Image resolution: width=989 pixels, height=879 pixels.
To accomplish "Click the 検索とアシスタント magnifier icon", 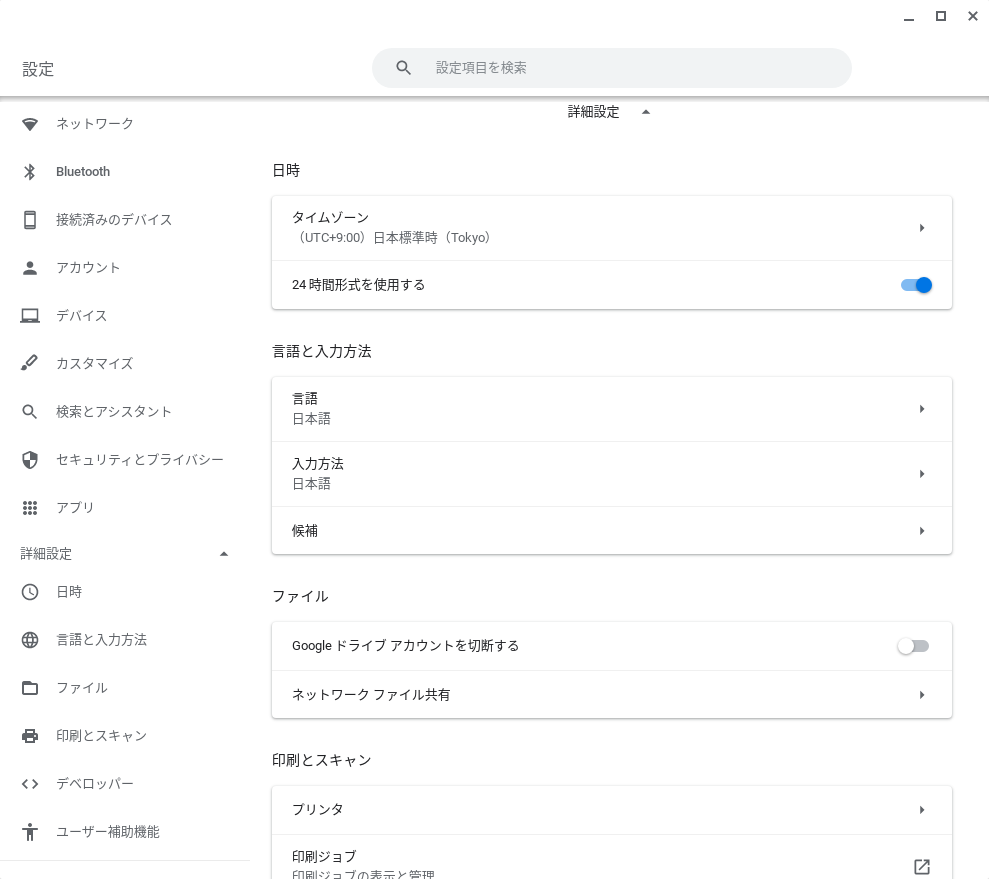I will pyautogui.click(x=30, y=412).
